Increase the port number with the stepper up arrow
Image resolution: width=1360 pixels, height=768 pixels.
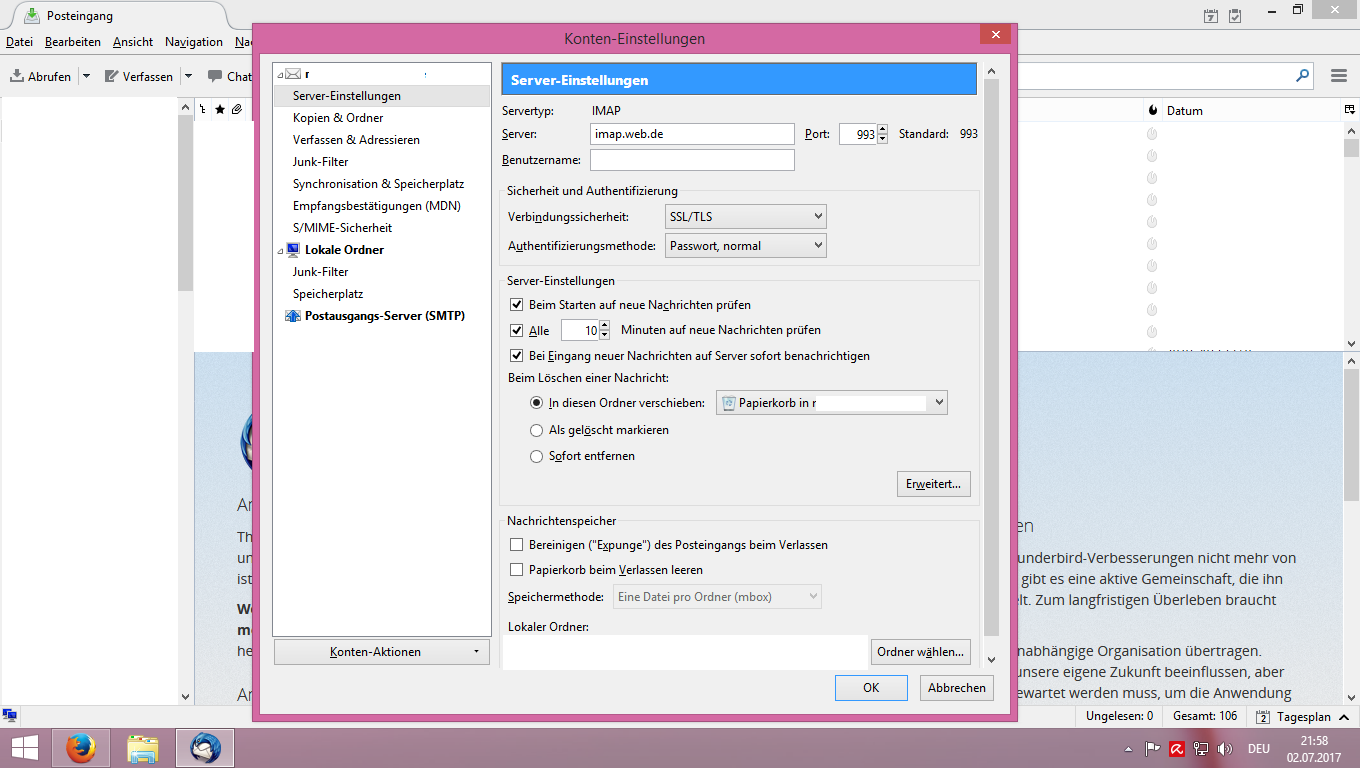pyautogui.click(x=882, y=129)
